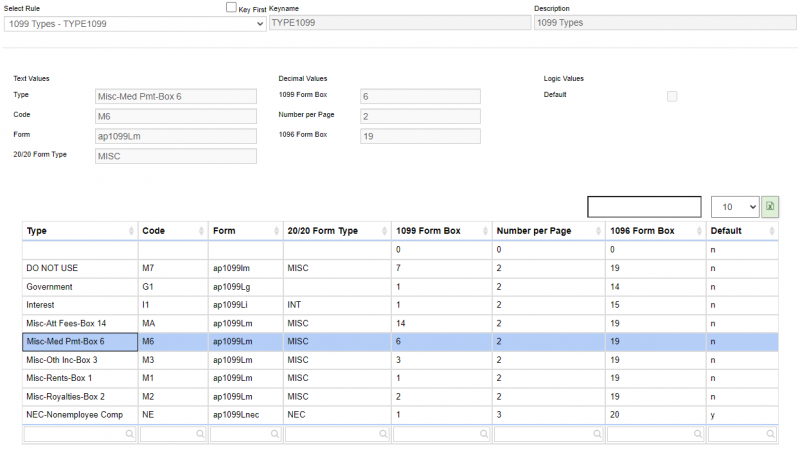
Task: Select the Misc-Att Fees-Box 14 row
Action: click(80, 323)
